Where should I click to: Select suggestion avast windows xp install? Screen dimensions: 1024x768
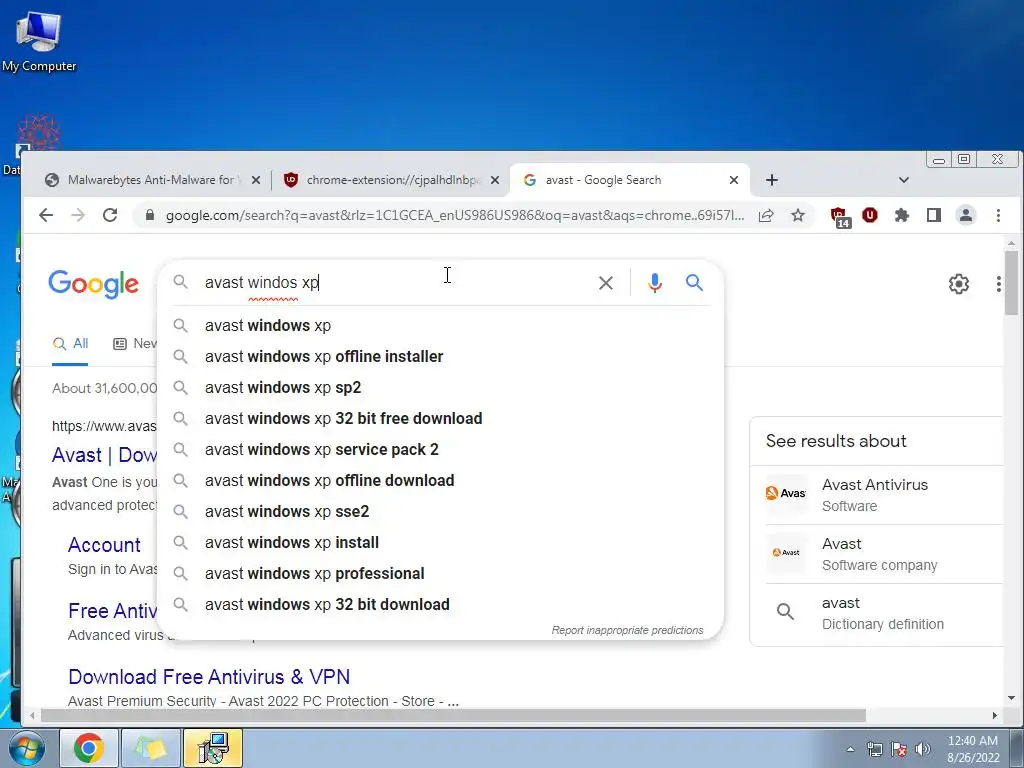tap(441, 543)
